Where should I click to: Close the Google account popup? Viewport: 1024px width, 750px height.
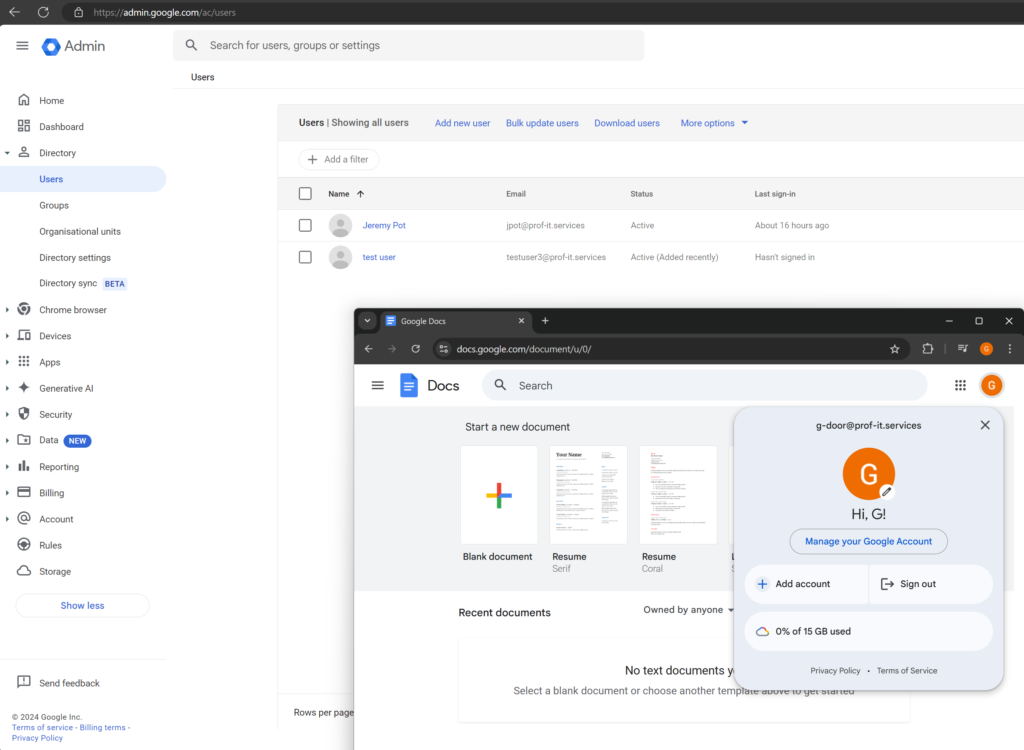pos(985,425)
